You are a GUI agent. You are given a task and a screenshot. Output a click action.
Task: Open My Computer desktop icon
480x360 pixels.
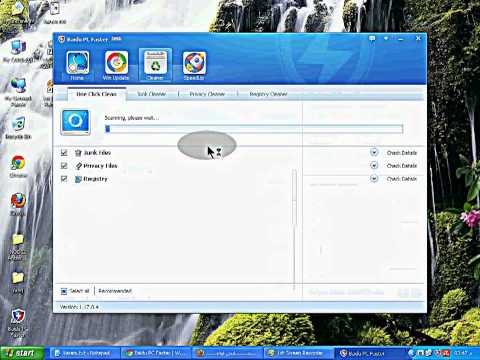pyautogui.click(x=17, y=52)
